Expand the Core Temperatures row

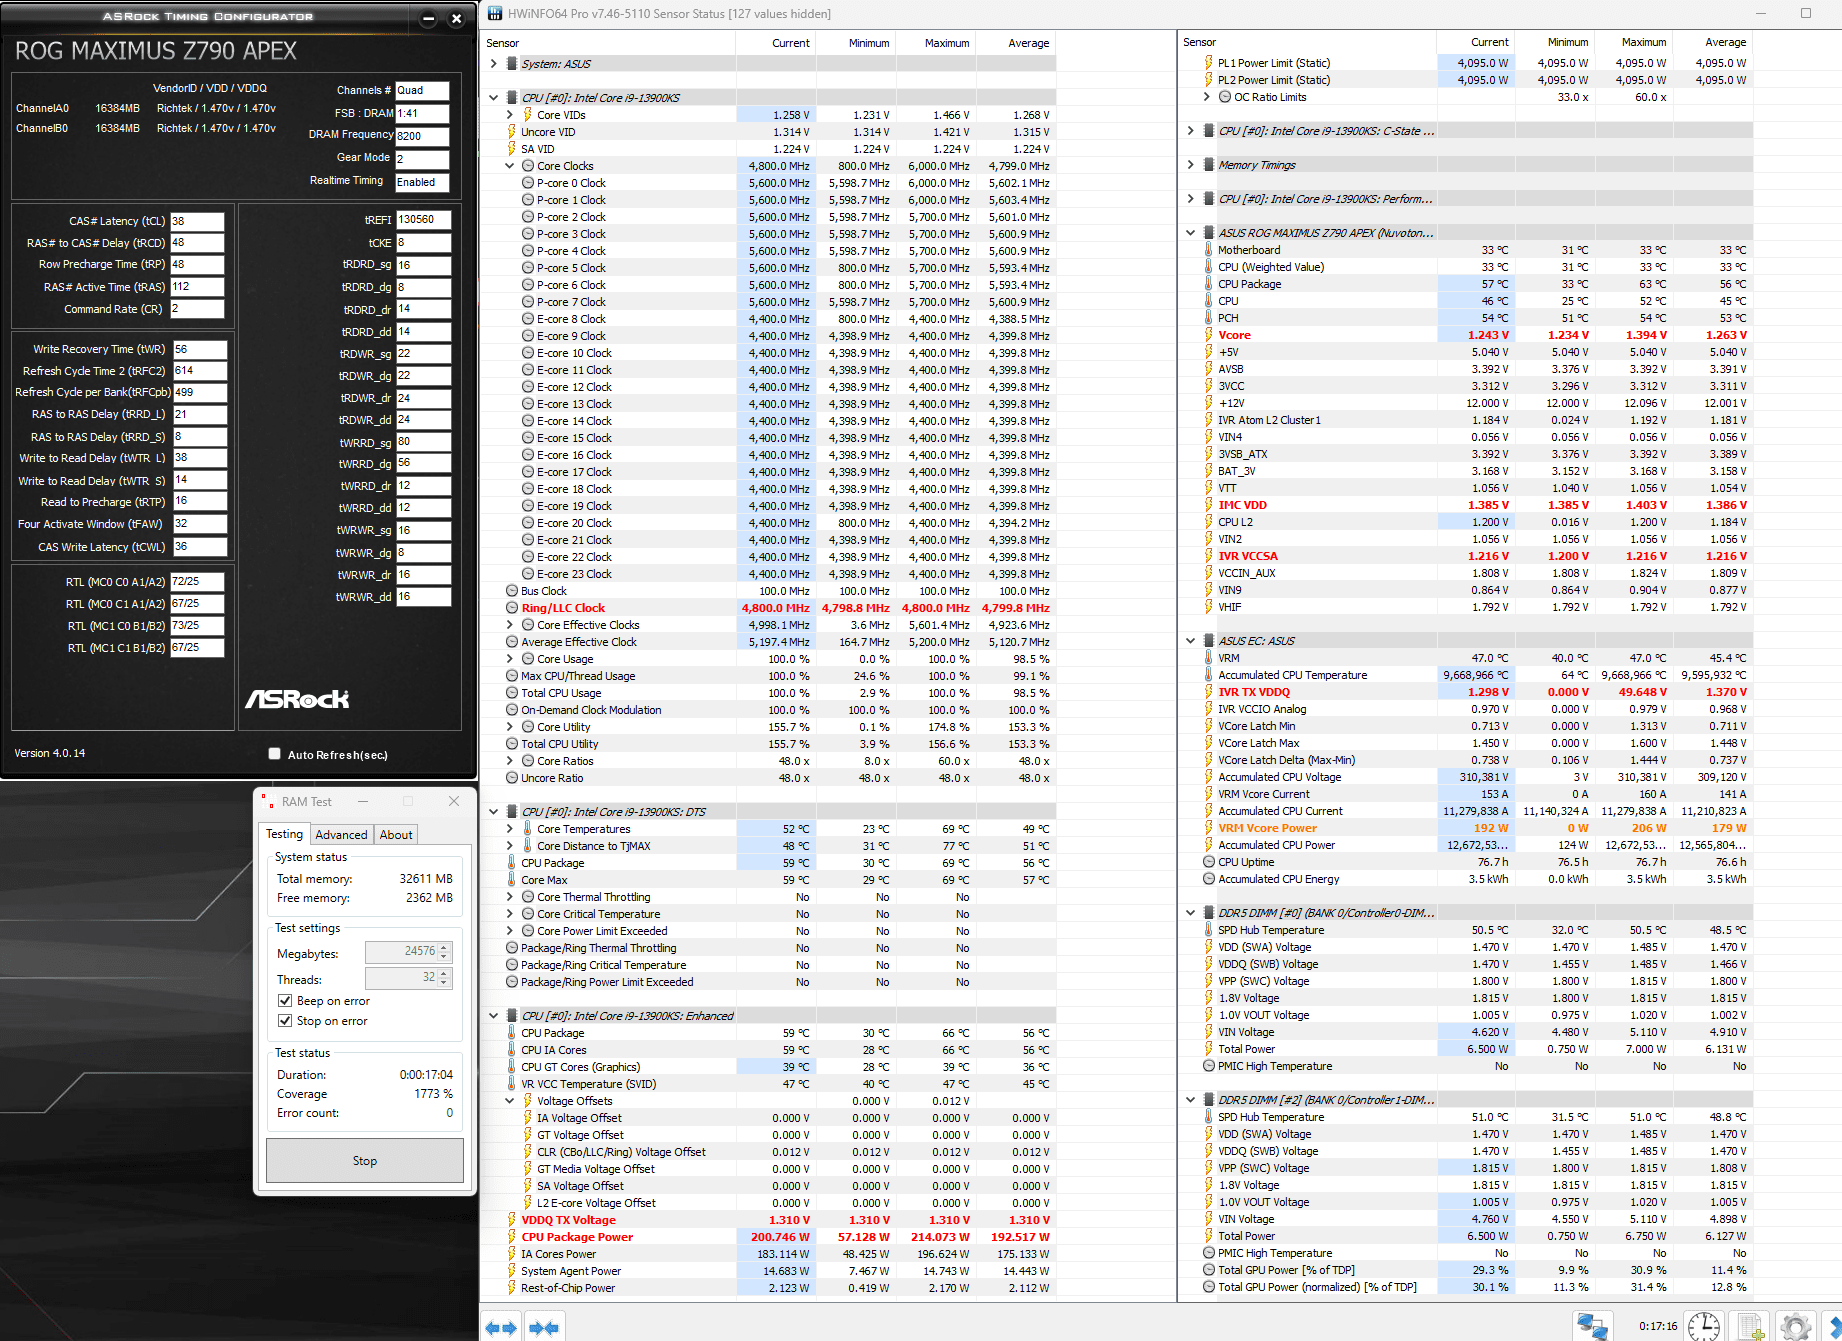click(x=509, y=829)
